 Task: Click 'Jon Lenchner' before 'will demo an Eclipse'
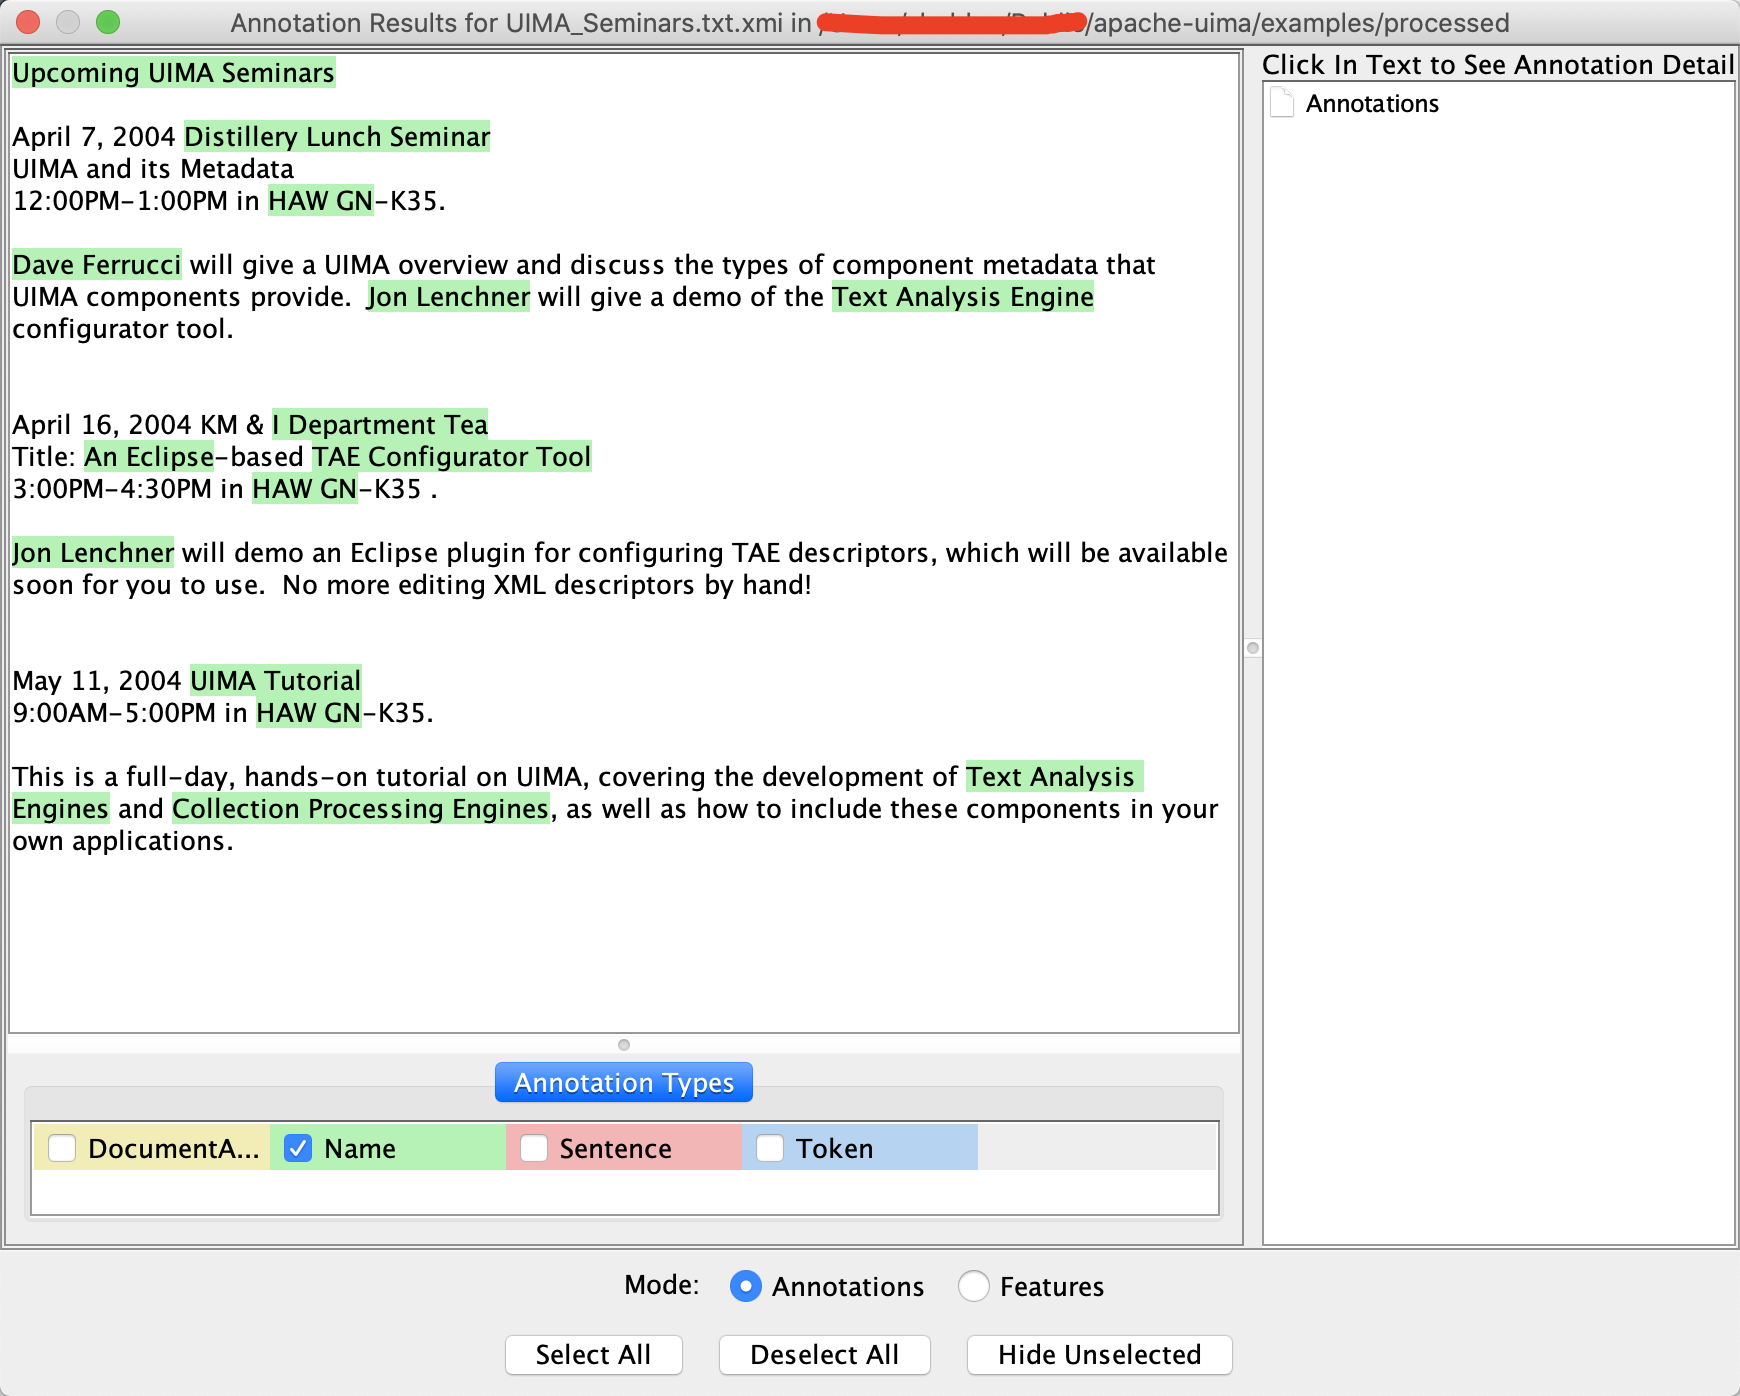tap(93, 553)
